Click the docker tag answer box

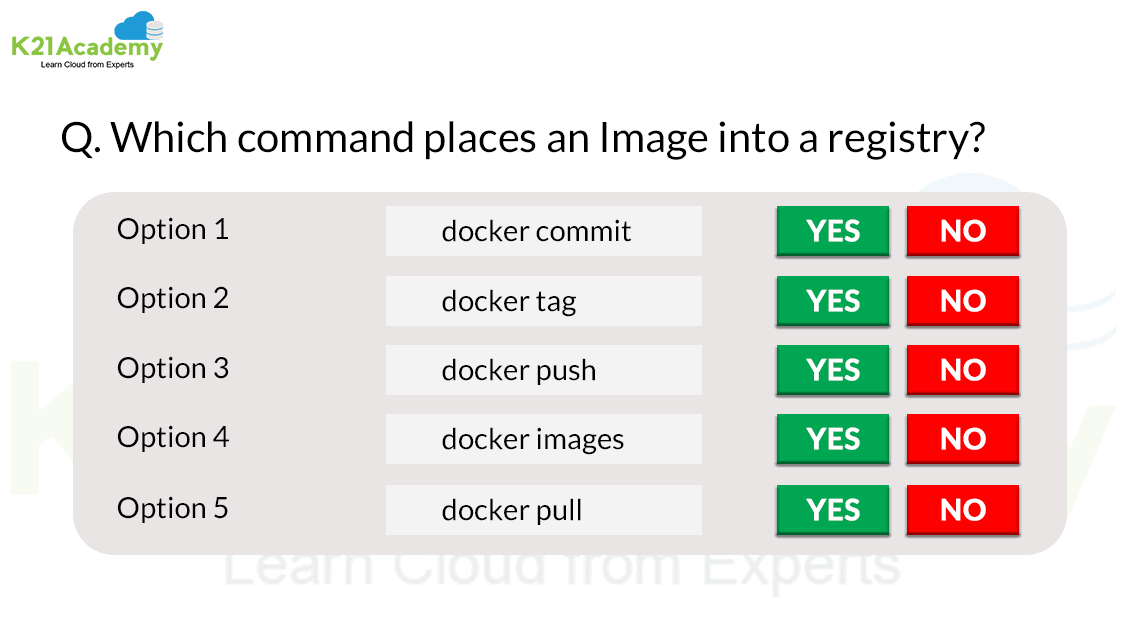(x=543, y=301)
